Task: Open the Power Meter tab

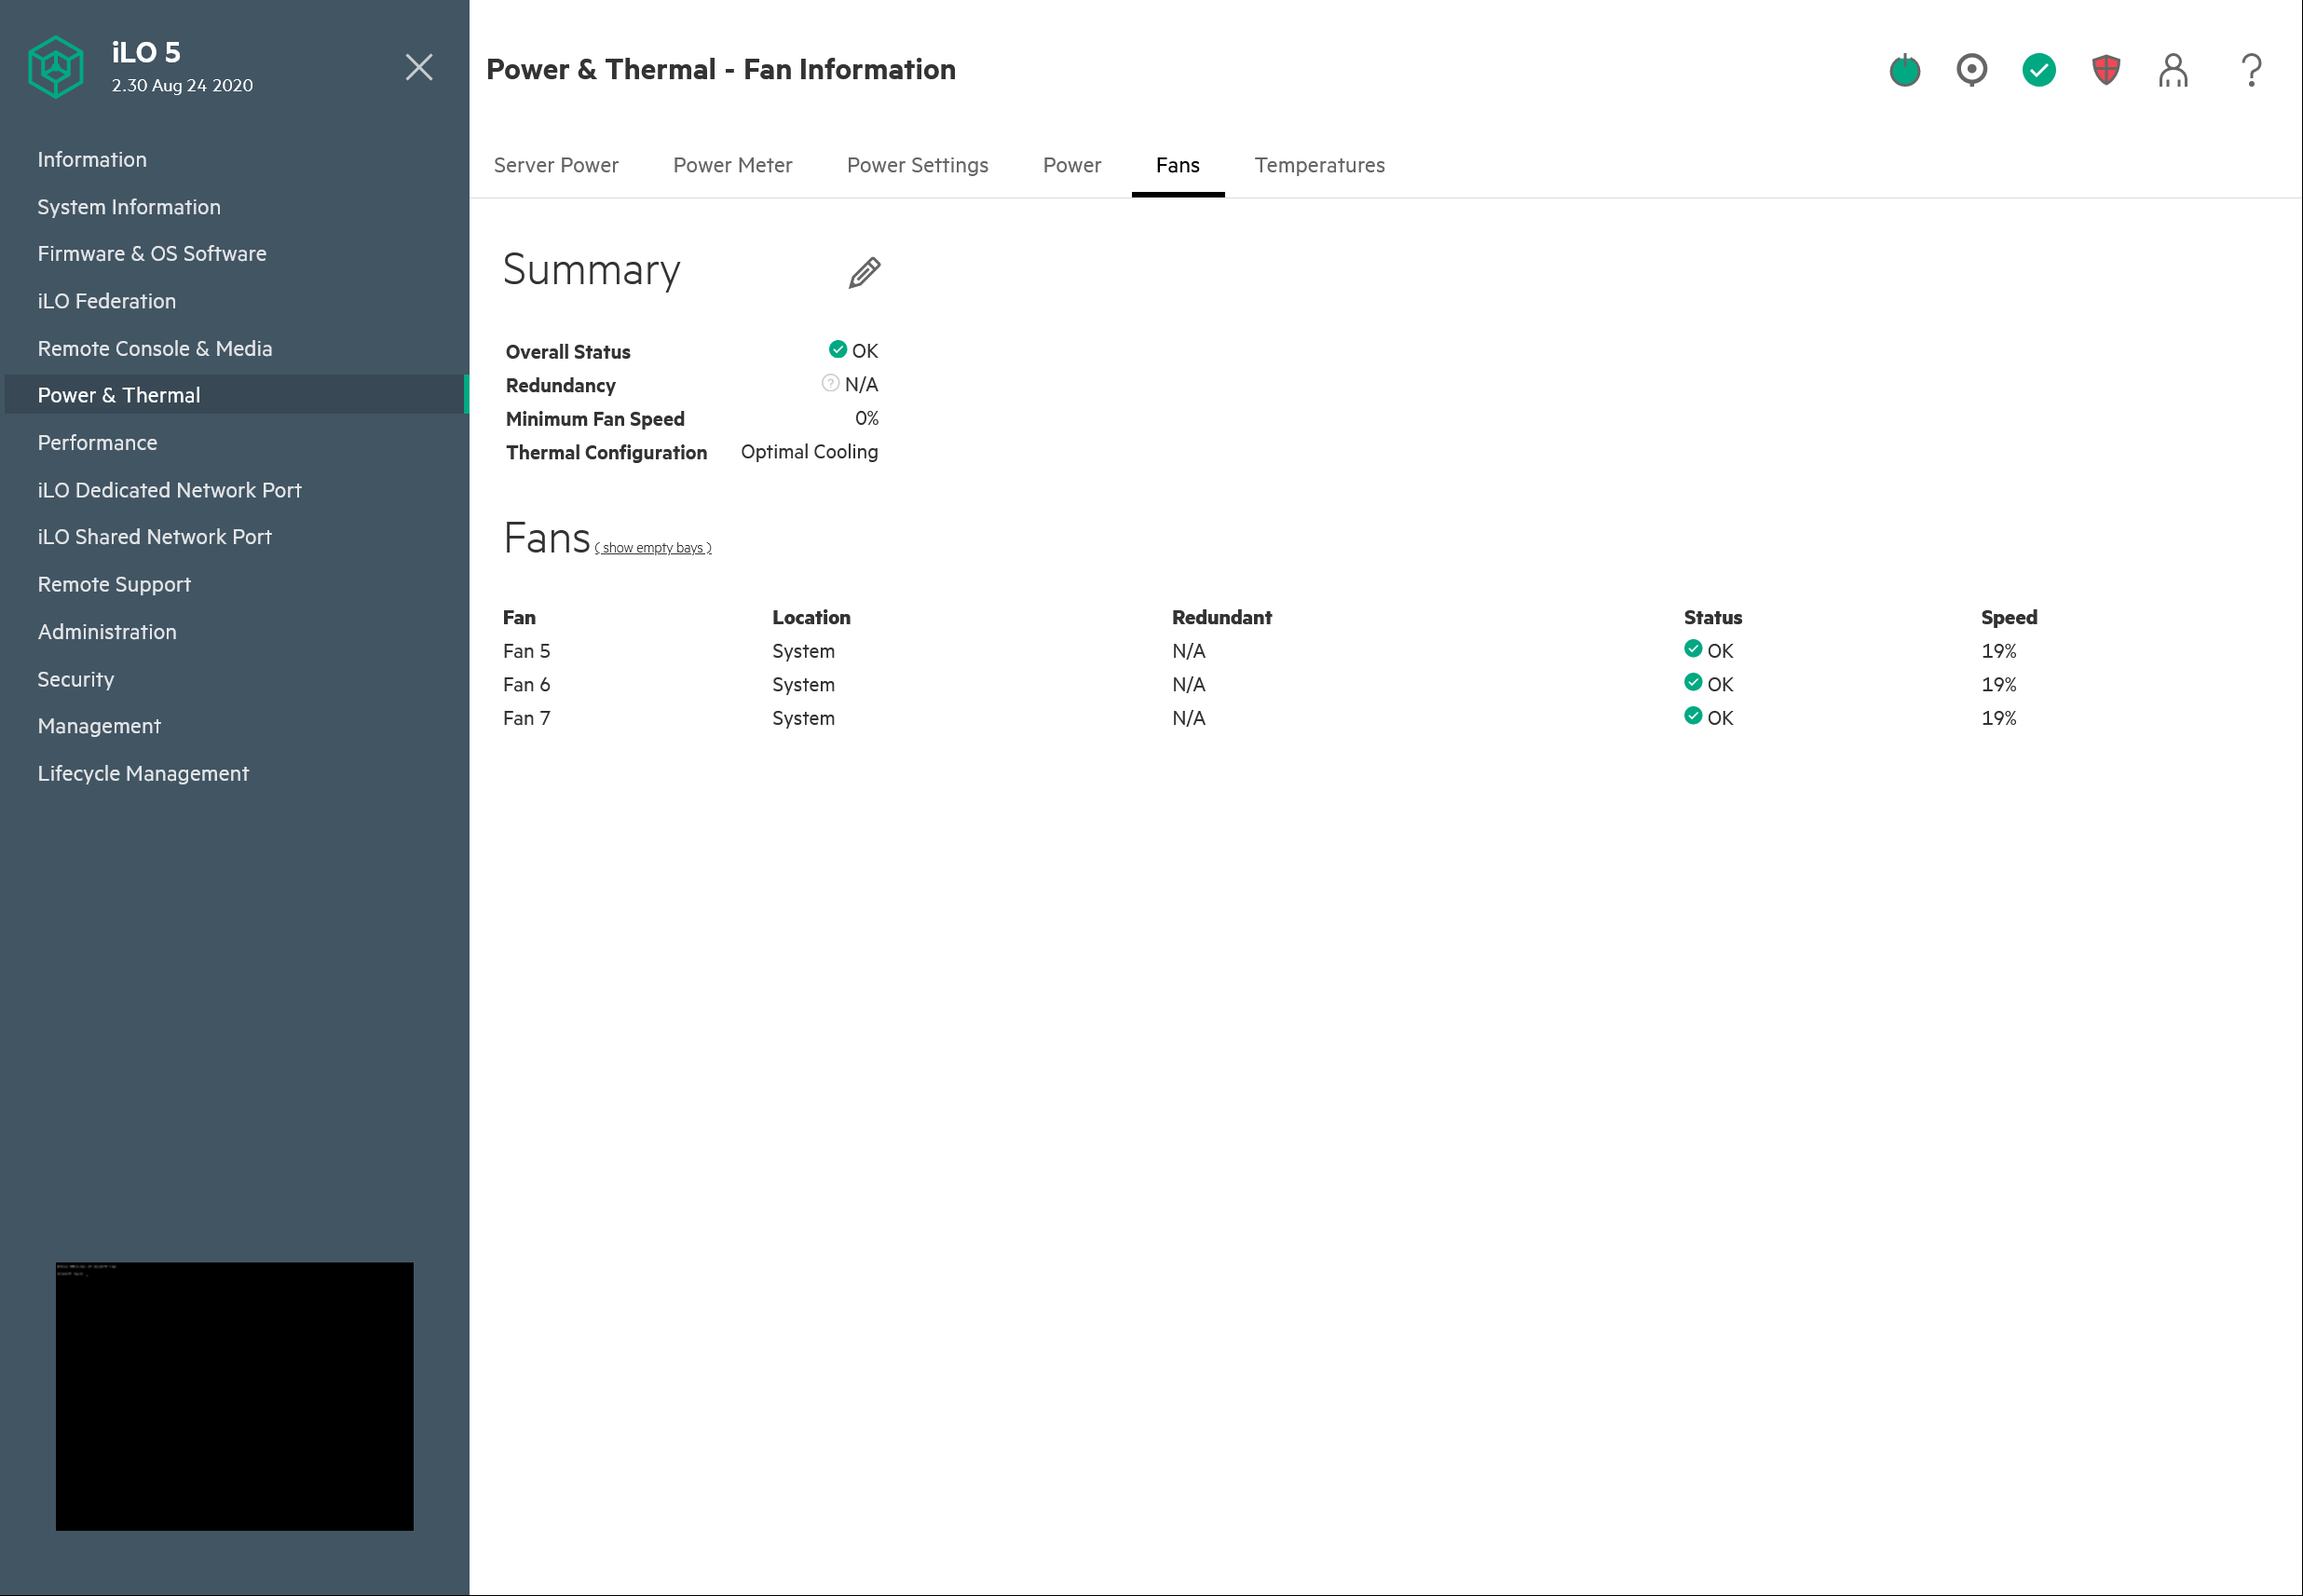Action: (732, 165)
